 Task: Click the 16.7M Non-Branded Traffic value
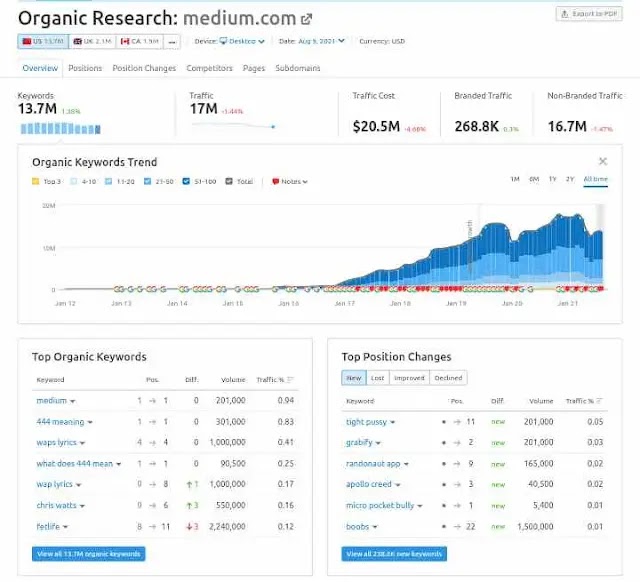[567, 127]
